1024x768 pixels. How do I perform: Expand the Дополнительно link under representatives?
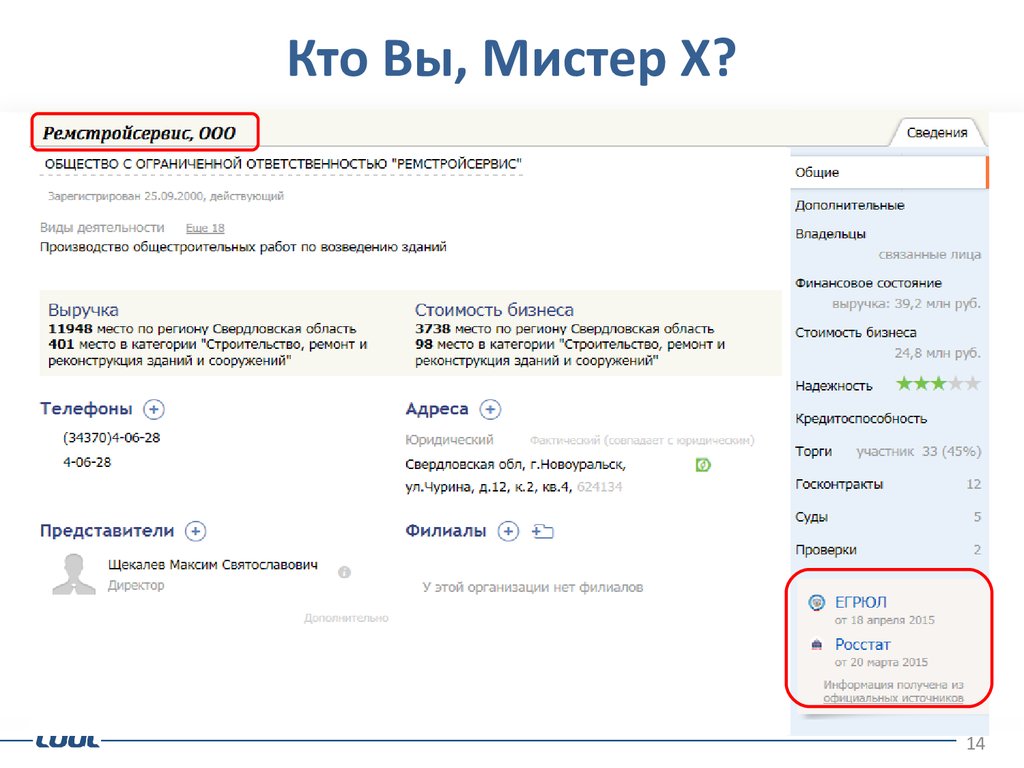[x=345, y=618]
